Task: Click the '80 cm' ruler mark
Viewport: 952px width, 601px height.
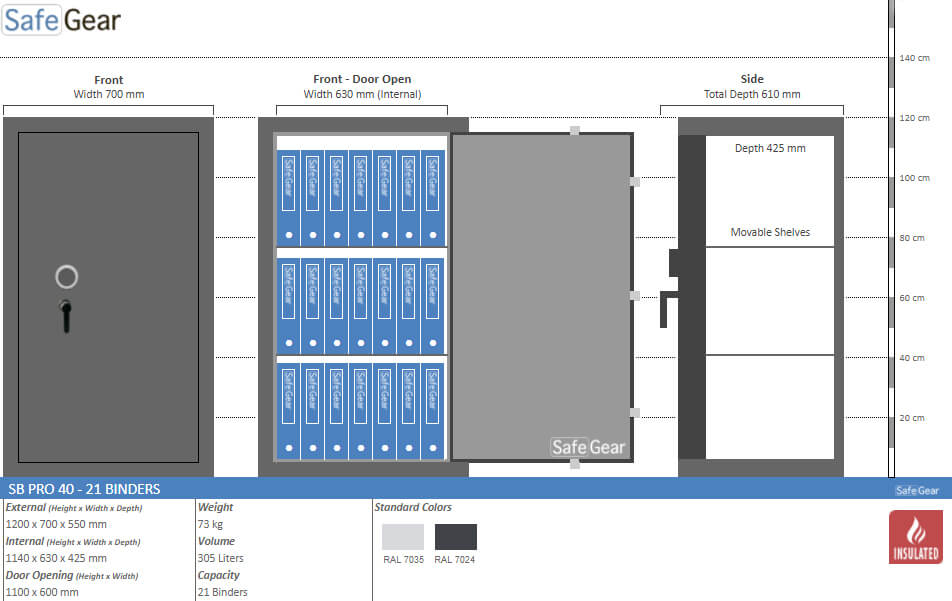Action: 912,238
